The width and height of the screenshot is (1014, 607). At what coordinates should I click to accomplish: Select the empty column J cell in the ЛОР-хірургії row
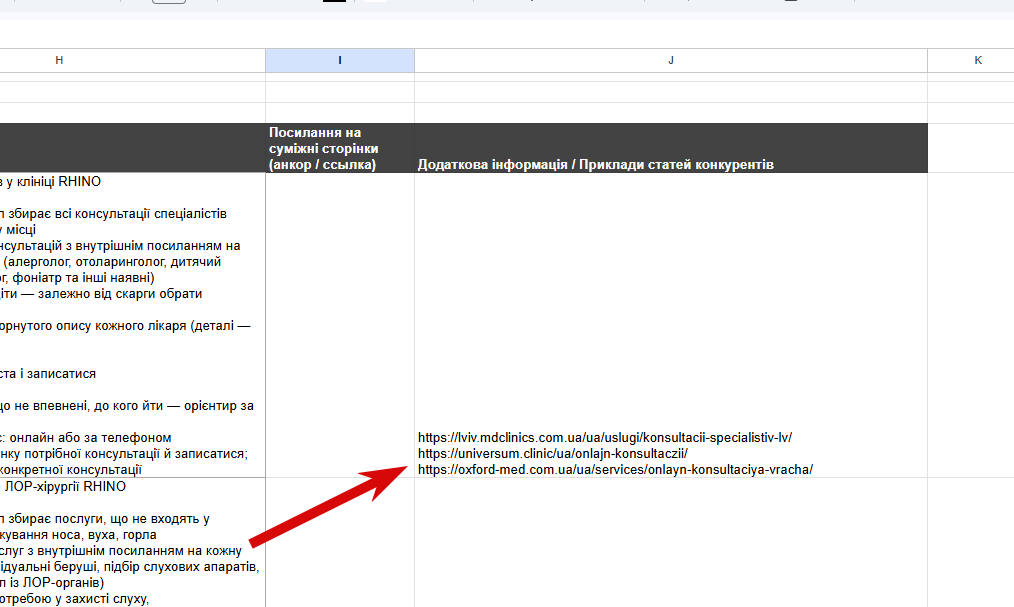click(x=671, y=543)
